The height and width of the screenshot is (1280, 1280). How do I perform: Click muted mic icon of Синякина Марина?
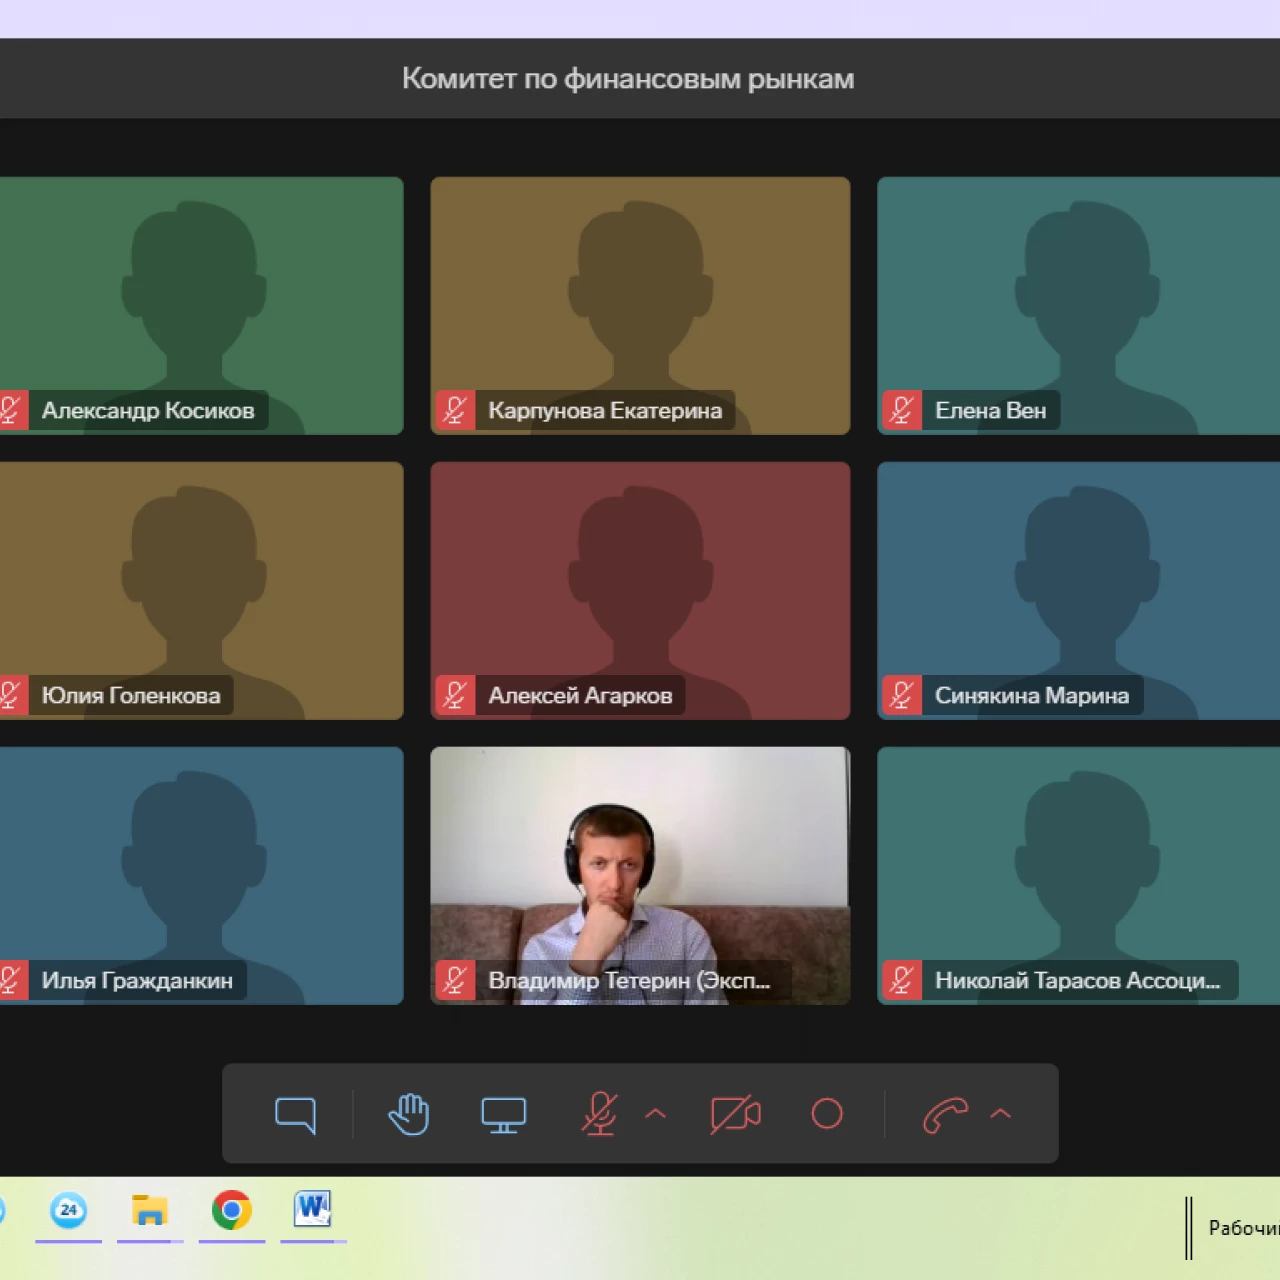tap(902, 695)
